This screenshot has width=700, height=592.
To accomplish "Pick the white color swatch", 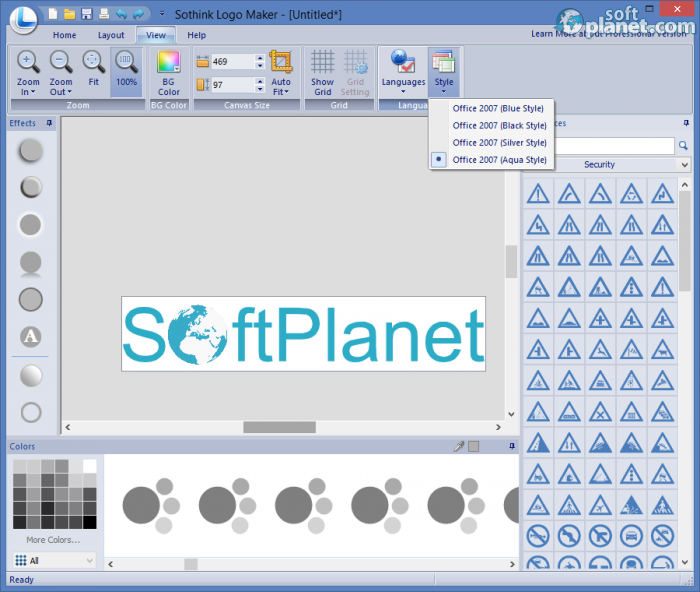I will pos(90,466).
